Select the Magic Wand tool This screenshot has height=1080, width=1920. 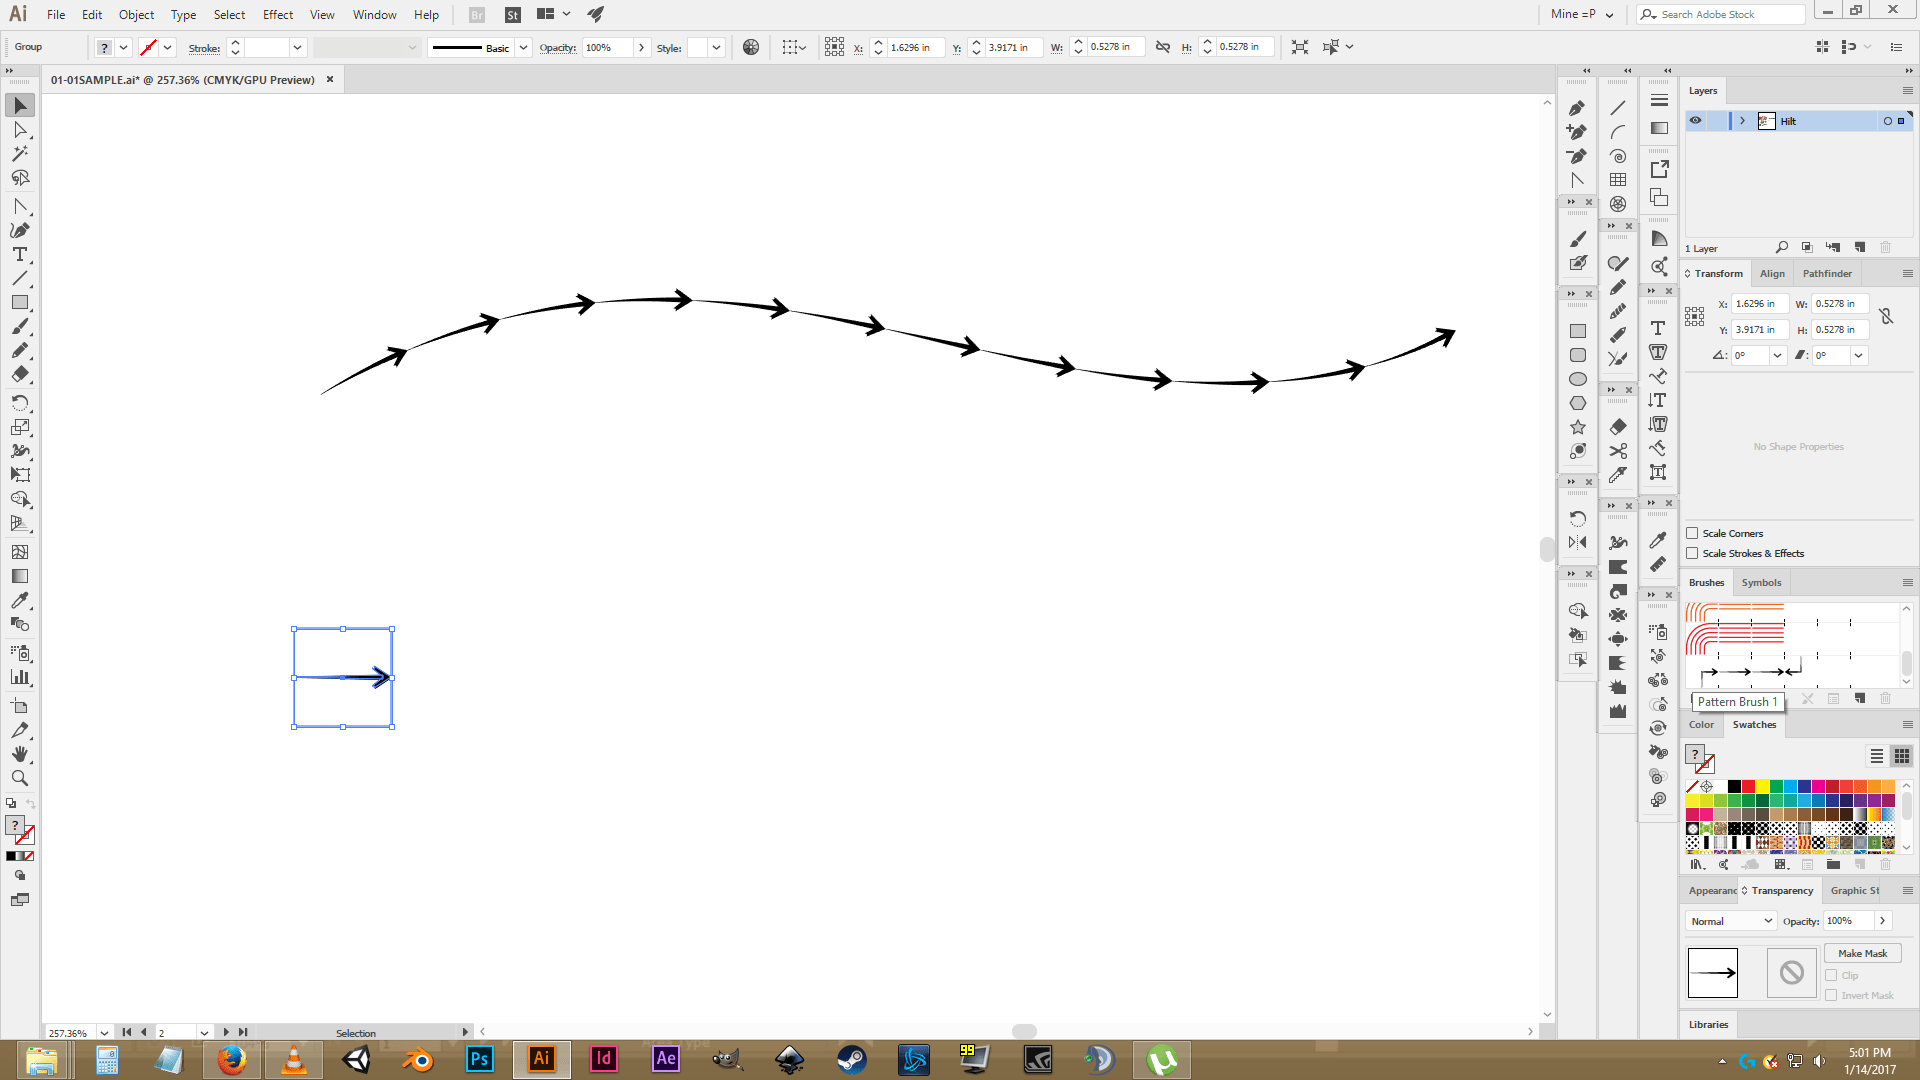[19, 154]
